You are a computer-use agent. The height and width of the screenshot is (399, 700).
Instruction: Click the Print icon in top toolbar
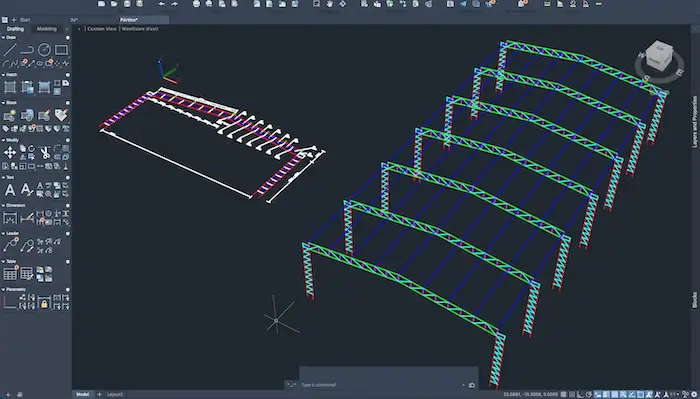point(196,4)
